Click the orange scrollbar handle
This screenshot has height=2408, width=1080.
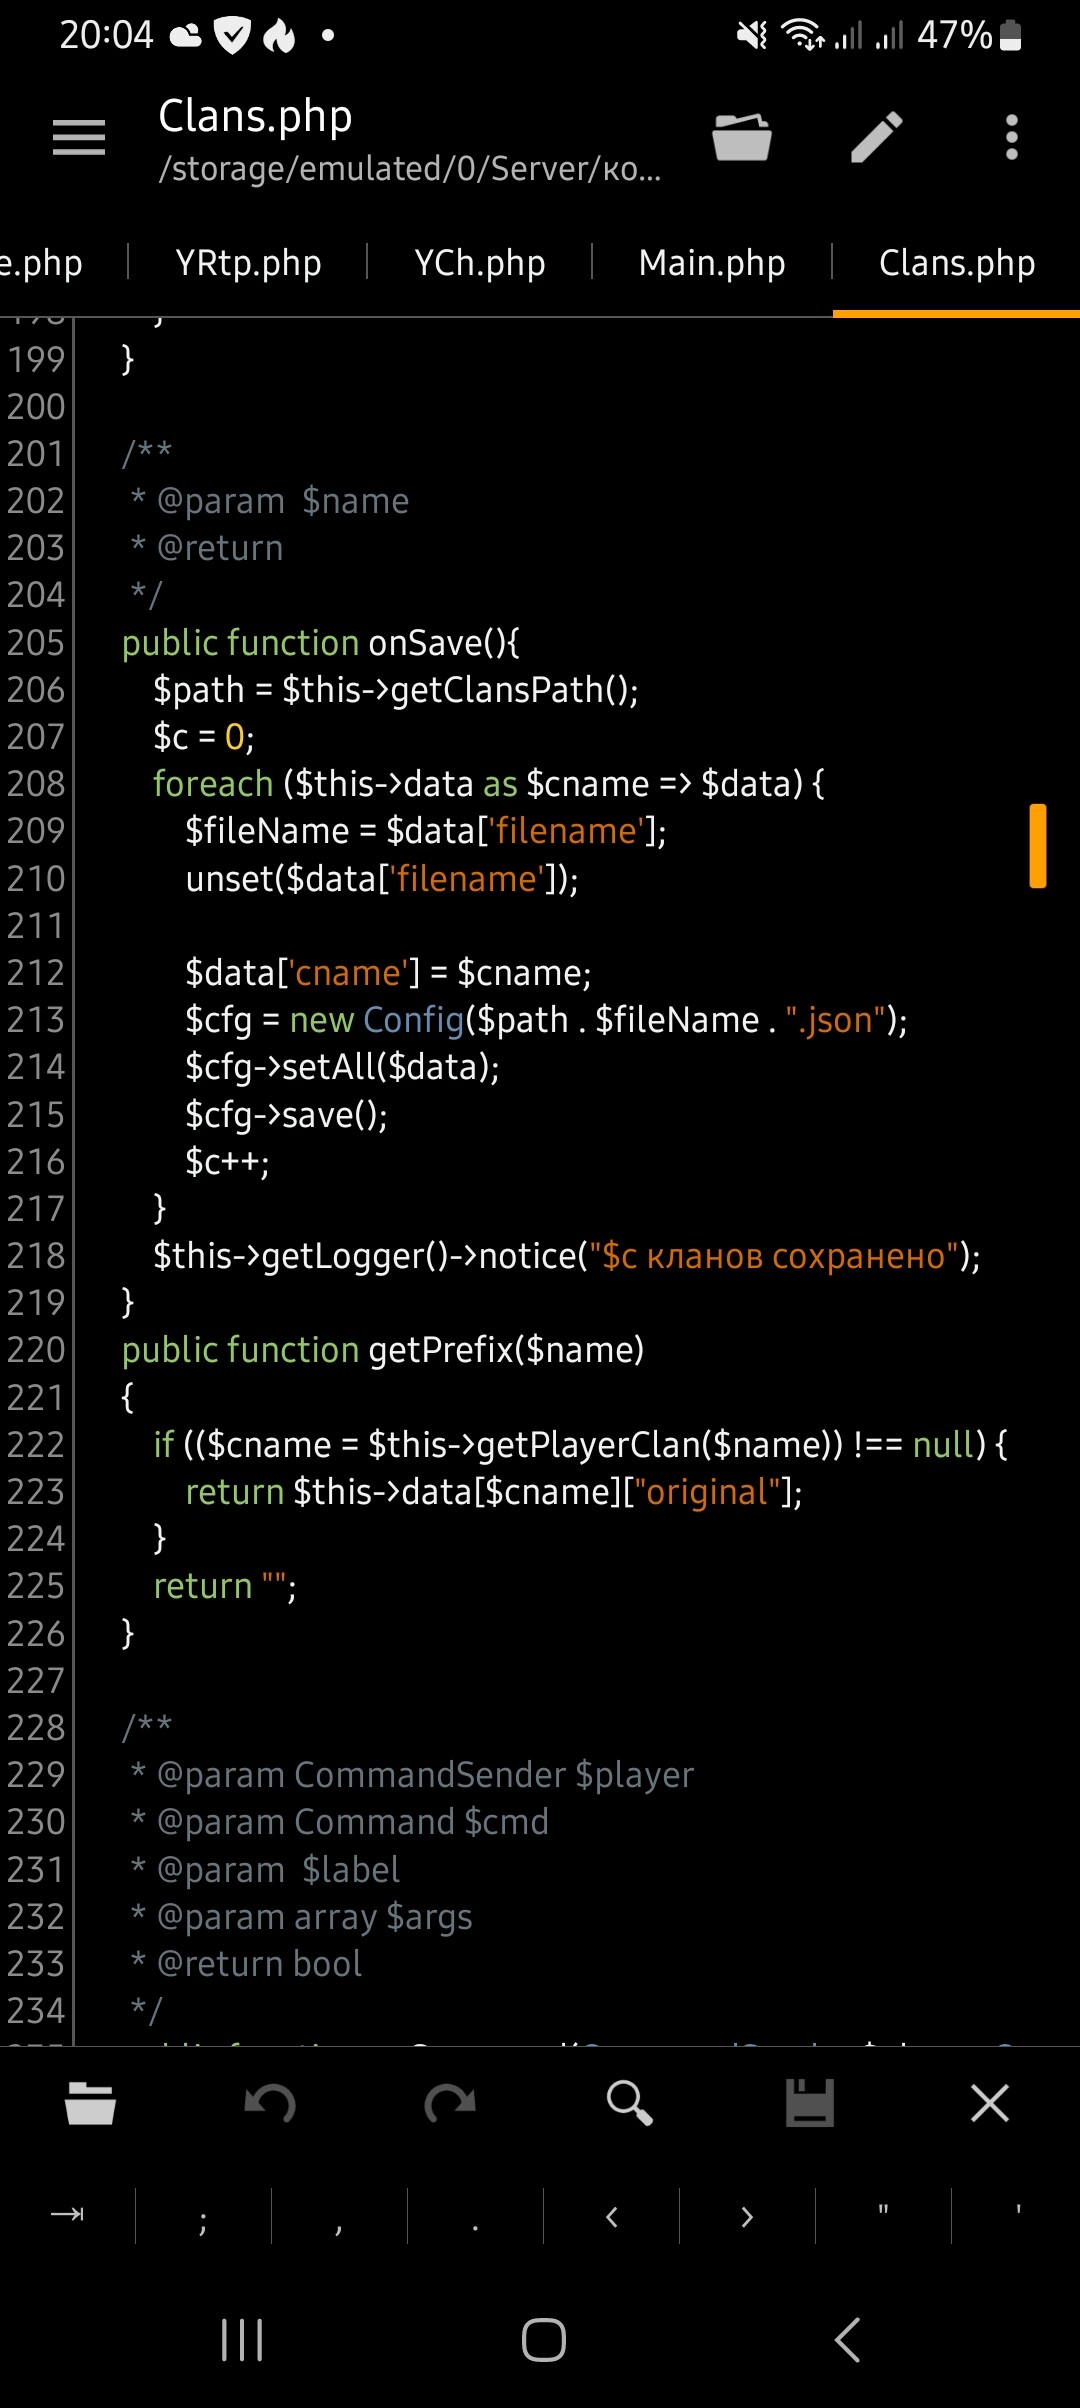point(1038,846)
